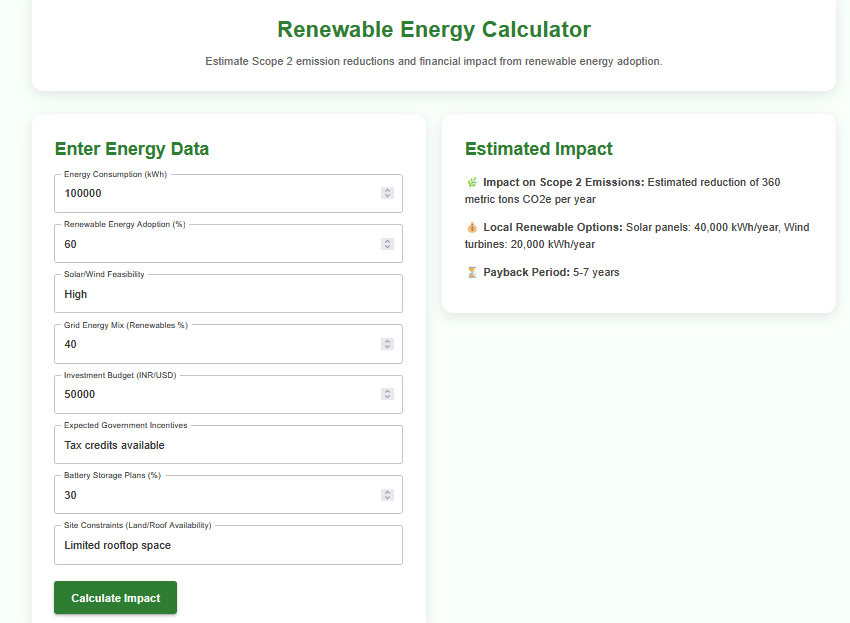Viewport: 850px width, 623px height.
Task: Click the 'metric tons CO2e per year' text
Action: coord(530,199)
